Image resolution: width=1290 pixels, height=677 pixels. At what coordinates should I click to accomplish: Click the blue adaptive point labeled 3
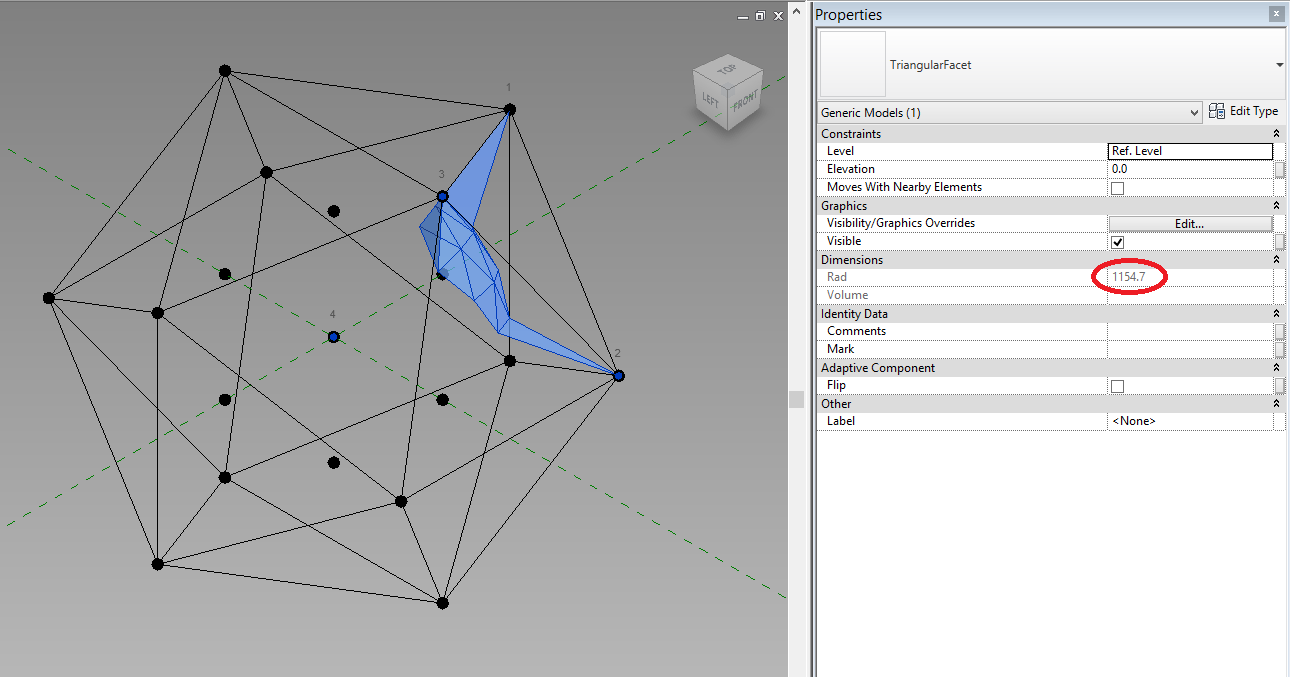coord(441,196)
